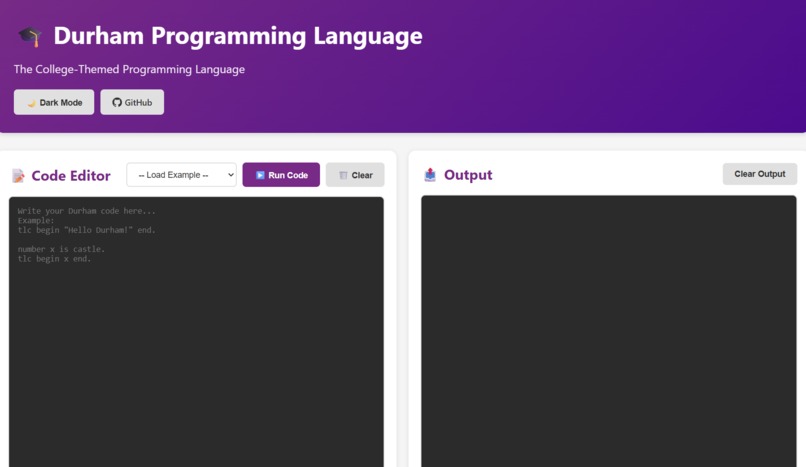Image resolution: width=806 pixels, height=467 pixels.
Task: Focus the Durham code editor text area
Action: (x=196, y=332)
